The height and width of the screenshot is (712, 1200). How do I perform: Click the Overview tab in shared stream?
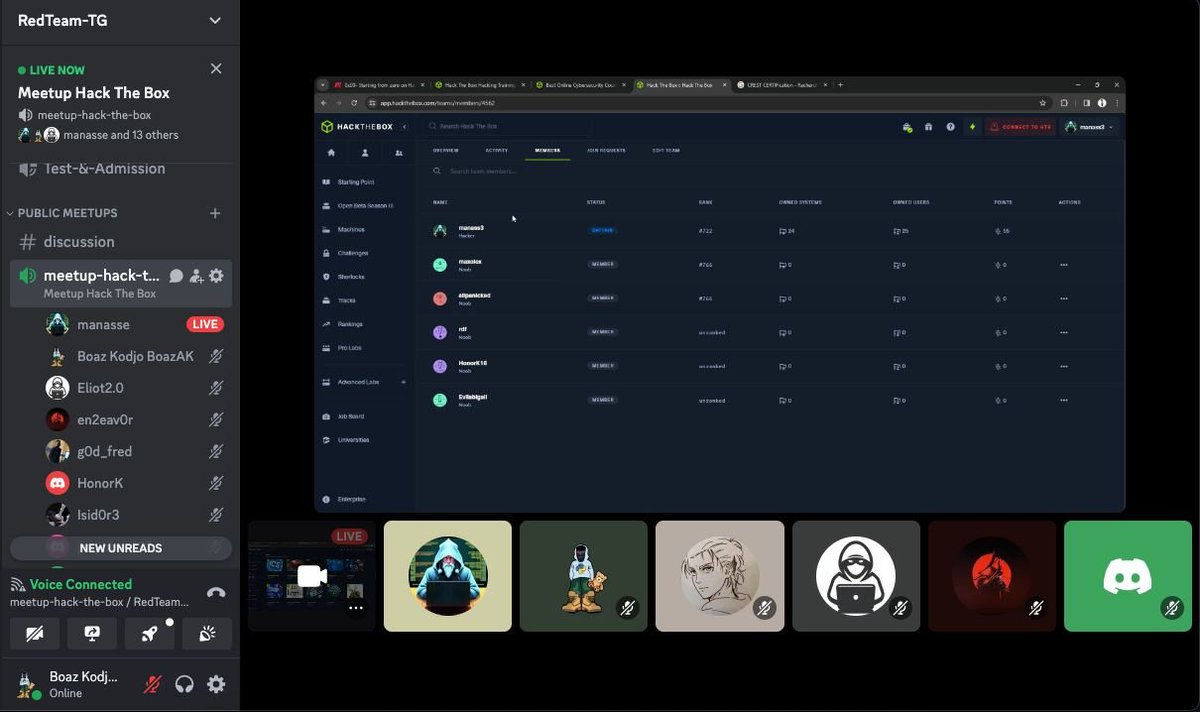point(445,151)
